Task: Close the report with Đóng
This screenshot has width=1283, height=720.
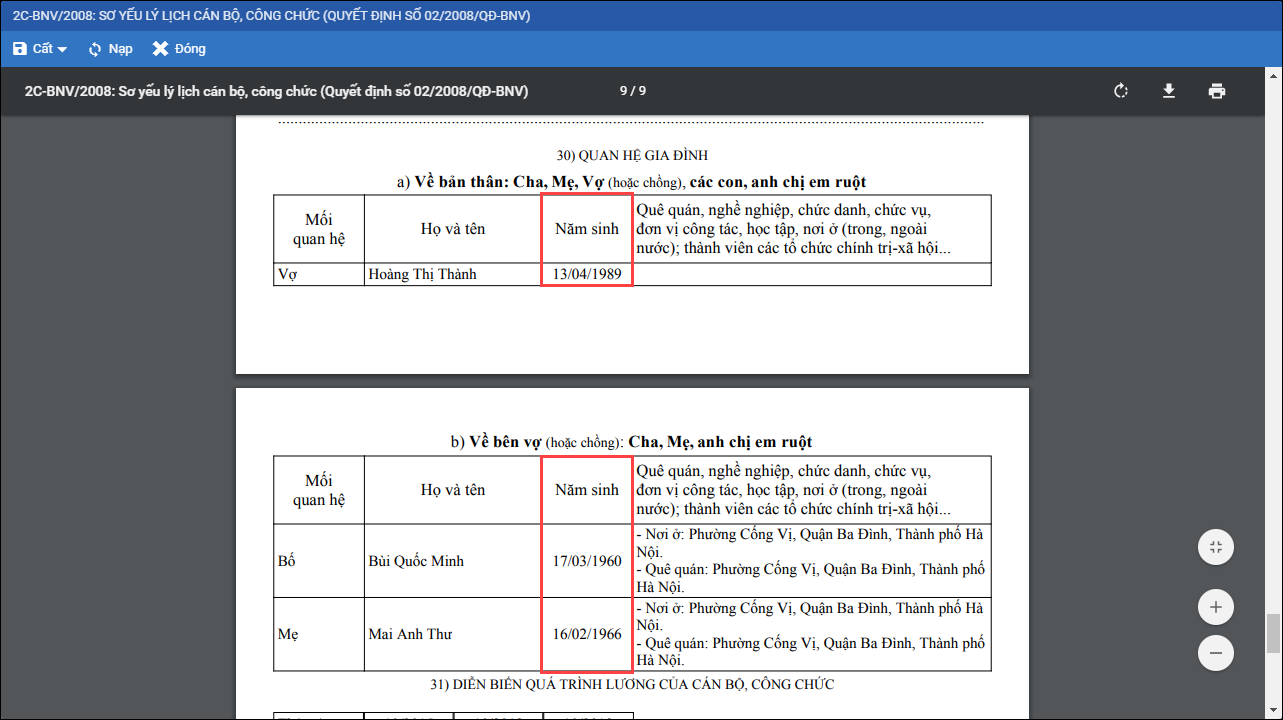Action: click(x=179, y=49)
